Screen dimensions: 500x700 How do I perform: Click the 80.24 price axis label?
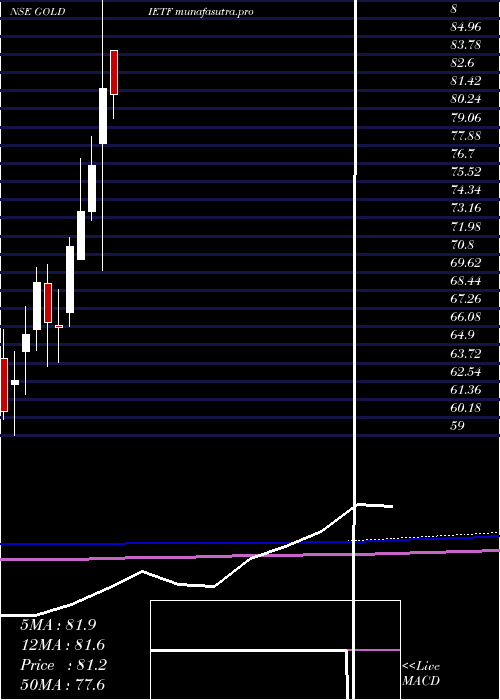(x=466, y=99)
